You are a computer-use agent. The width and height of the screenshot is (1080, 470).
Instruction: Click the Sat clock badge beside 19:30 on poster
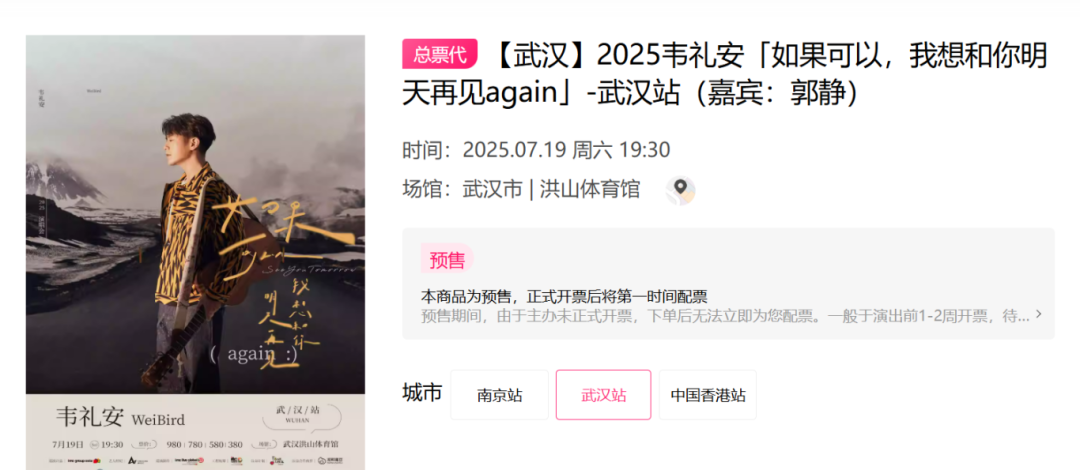pyautogui.click(x=94, y=445)
